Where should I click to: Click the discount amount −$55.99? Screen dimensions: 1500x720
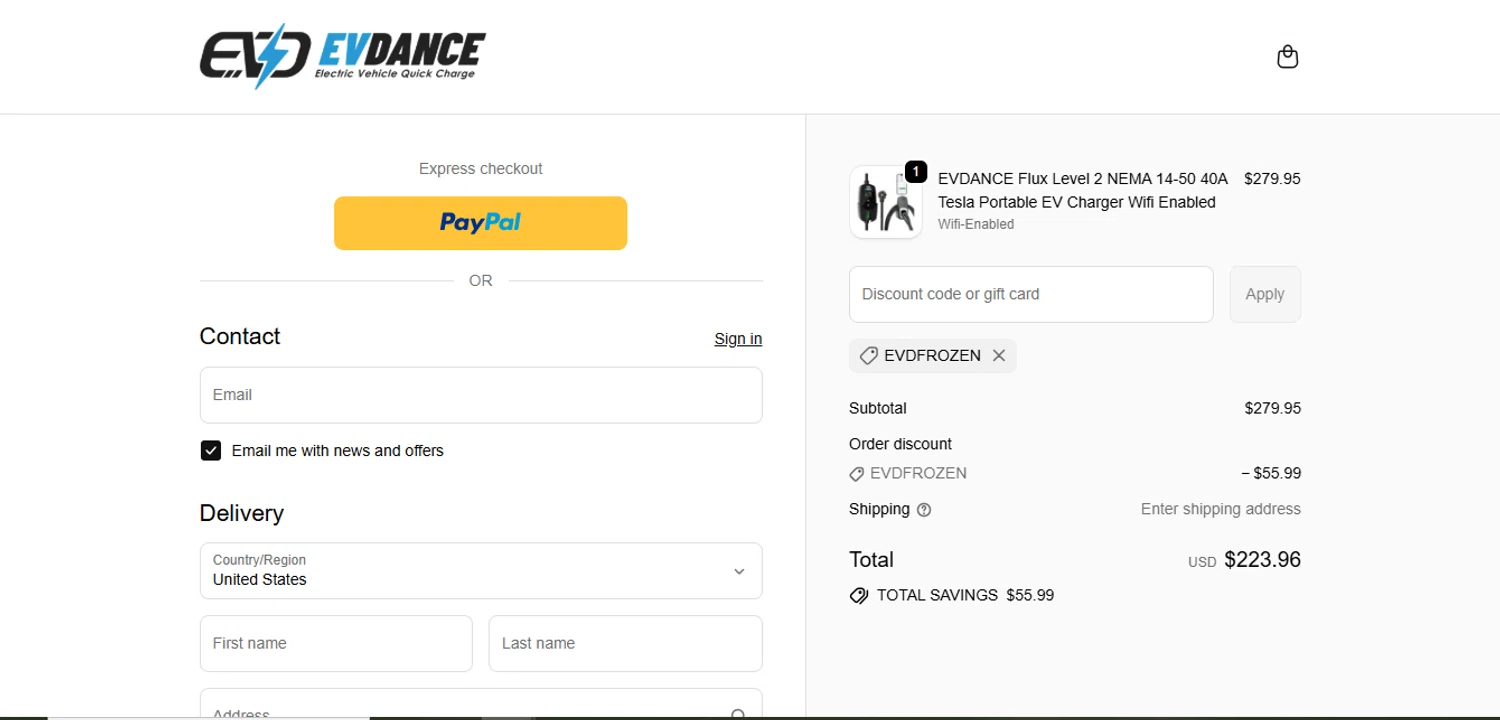coord(1271,473)
